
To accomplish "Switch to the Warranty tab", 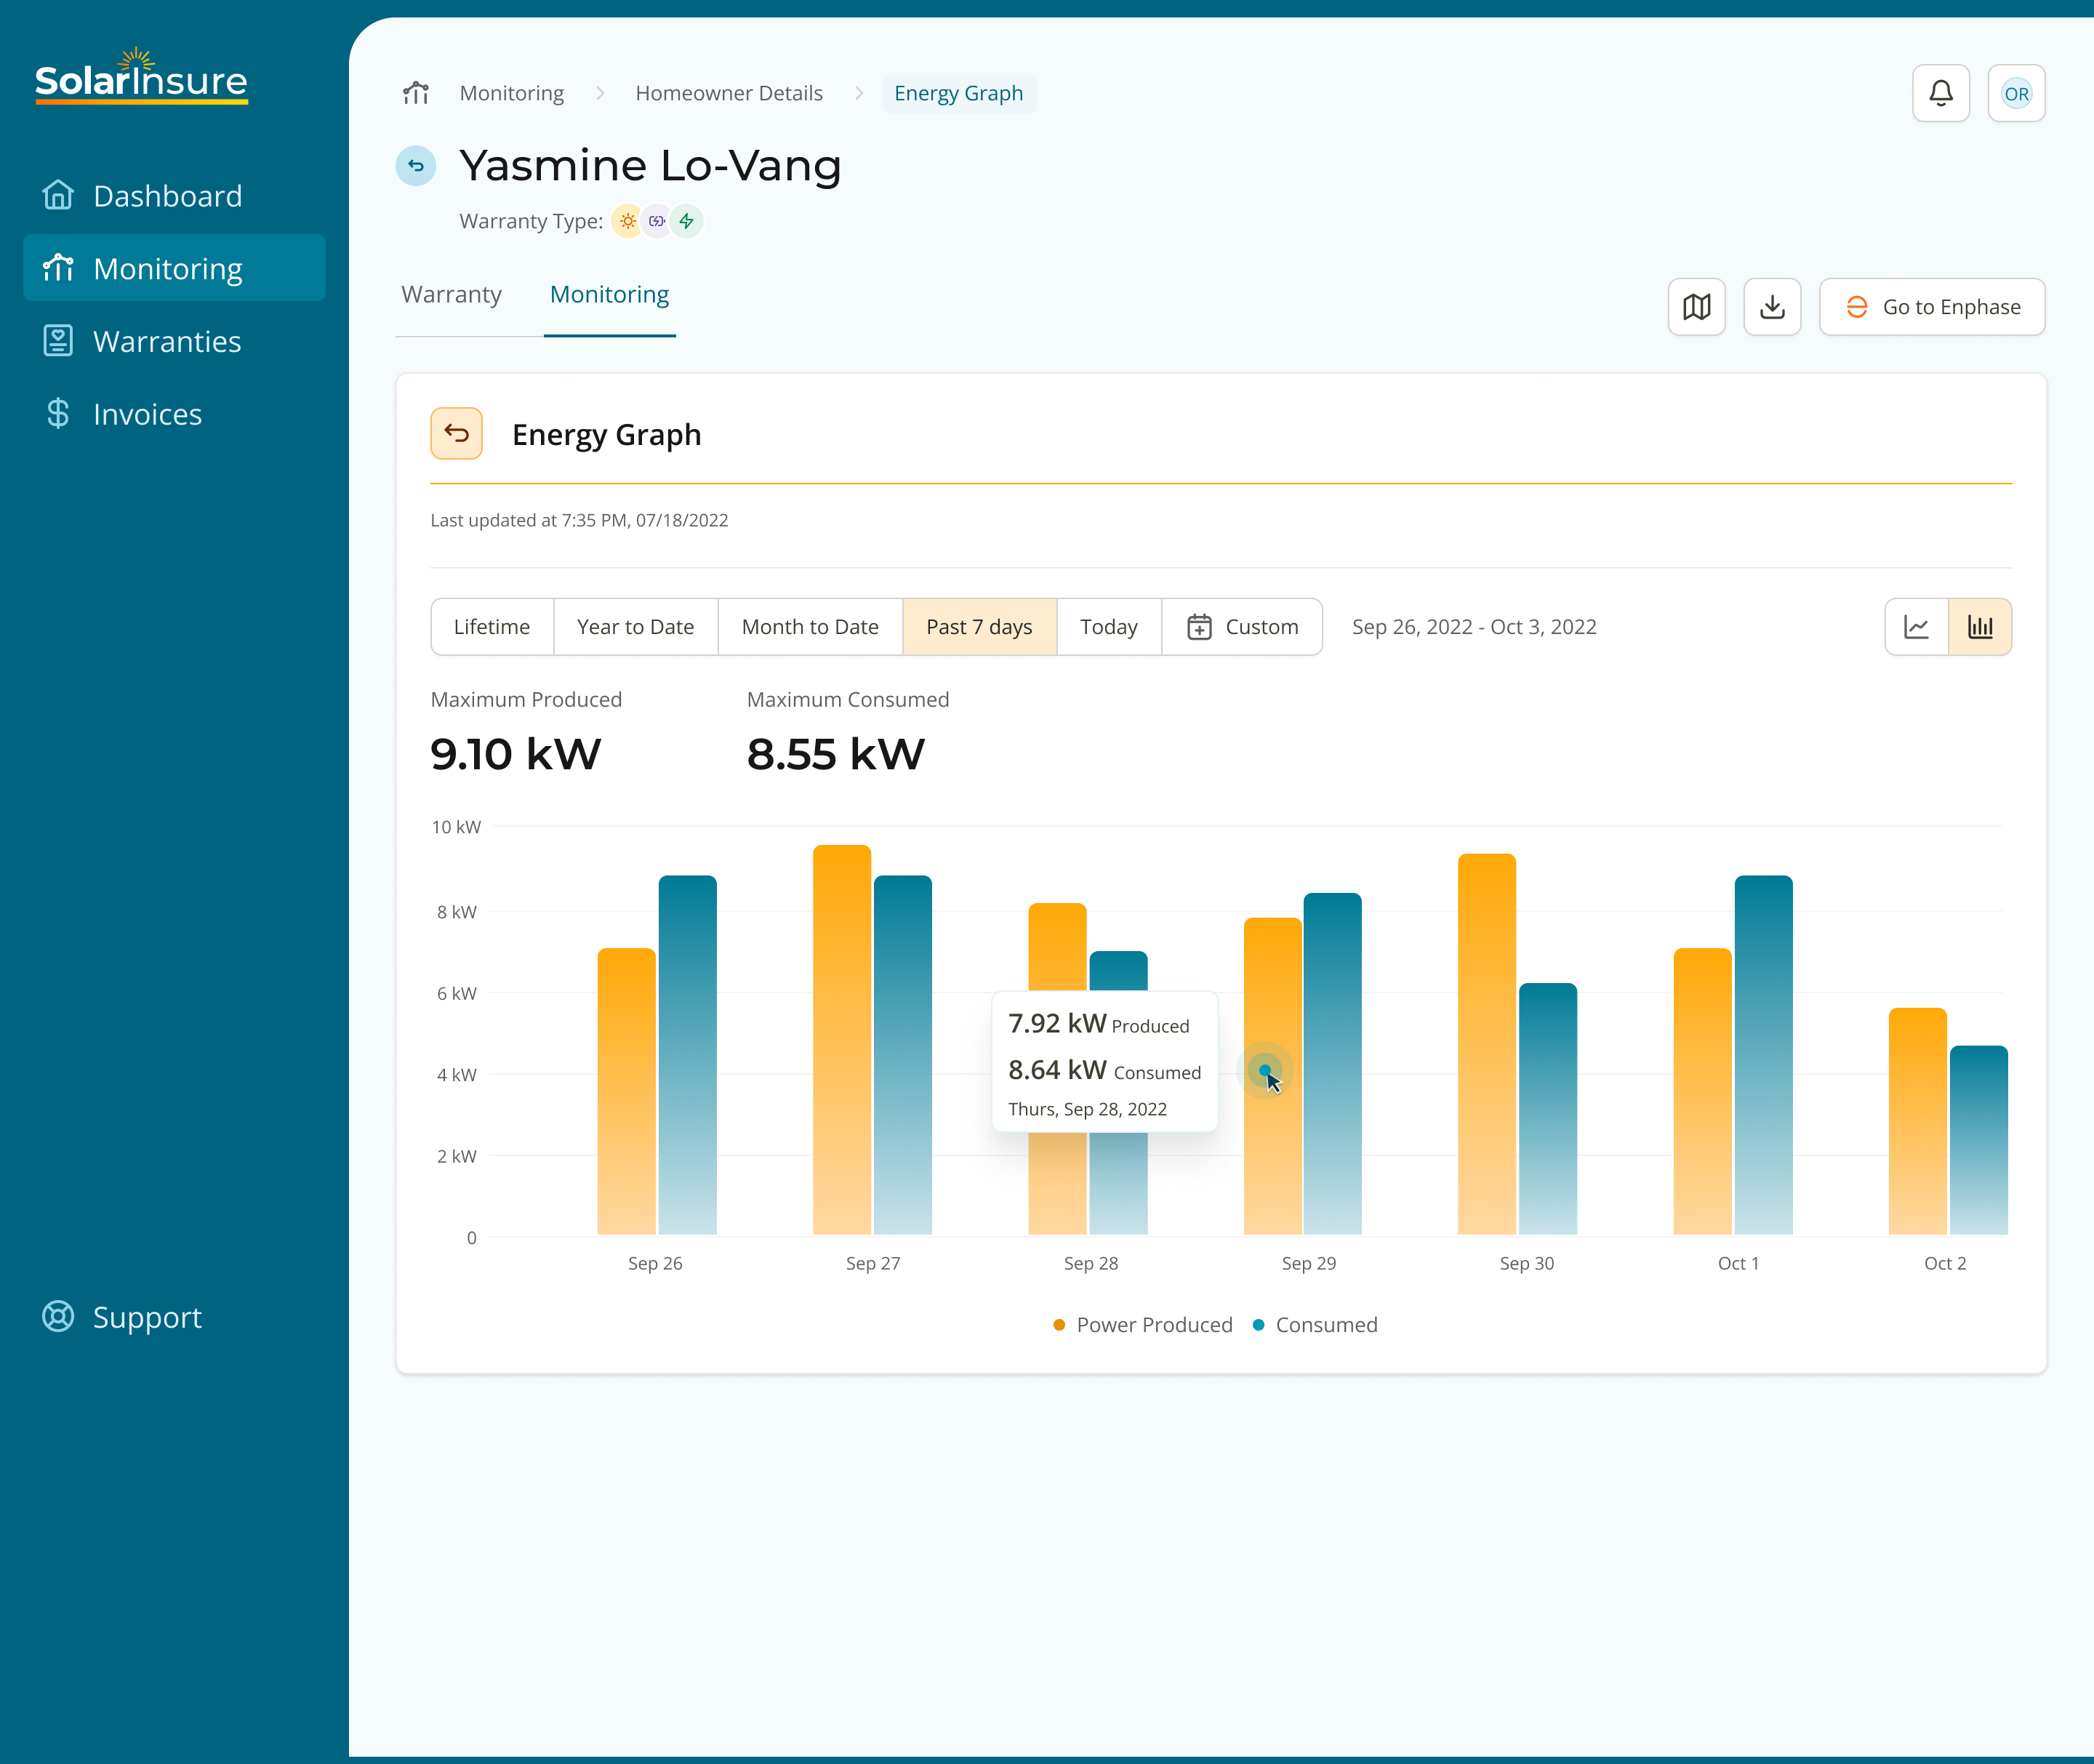I will point(452,294).
